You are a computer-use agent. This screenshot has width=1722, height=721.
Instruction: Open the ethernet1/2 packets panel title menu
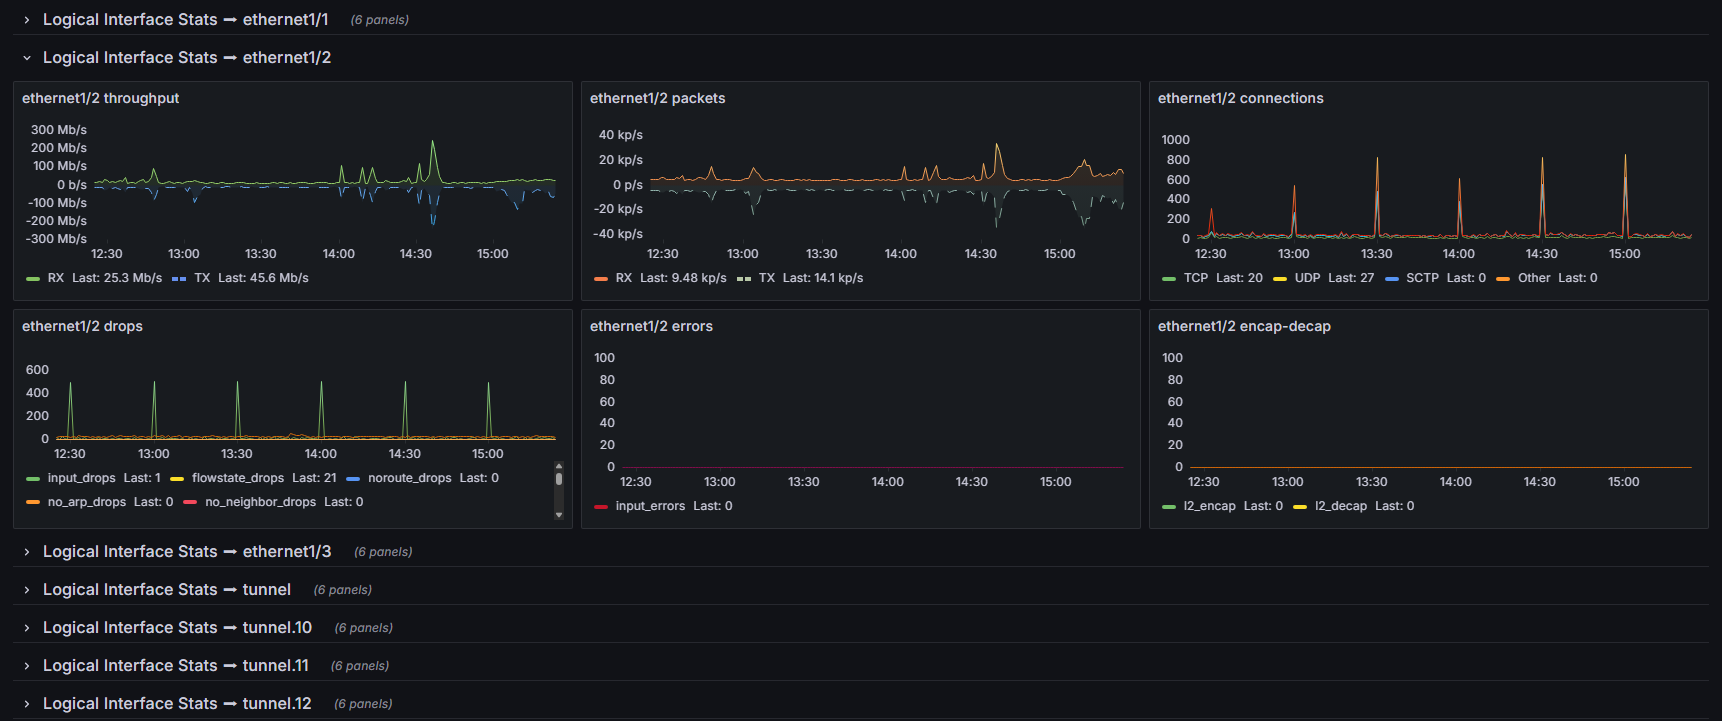tap(657, 98)
